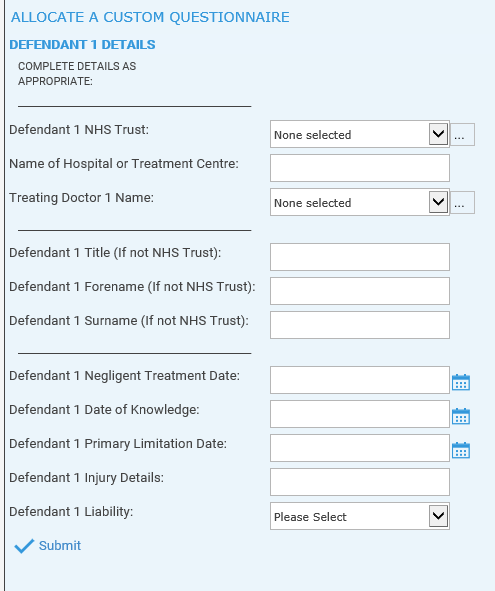Open calendar for Date of Knowledge
Viewport: 495px width, 591px height.
461,416
